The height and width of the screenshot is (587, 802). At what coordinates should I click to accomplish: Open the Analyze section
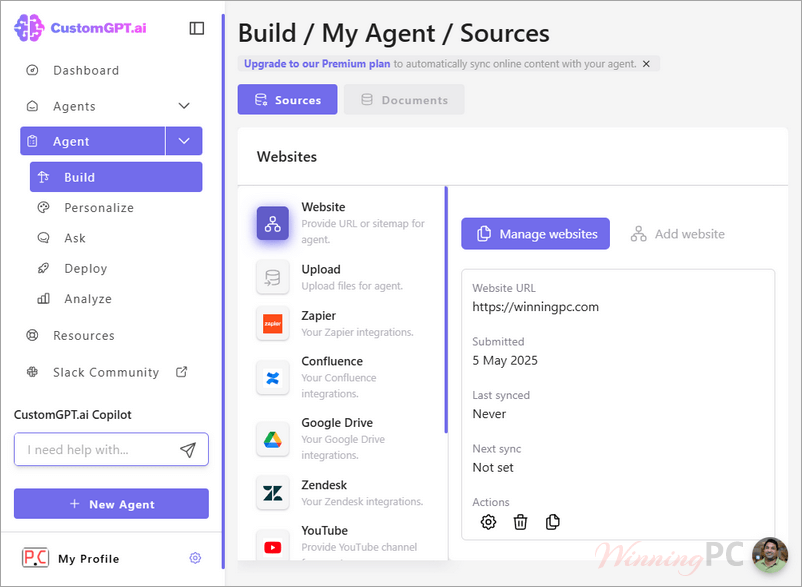pyautogui.click(x=87, y=299)
